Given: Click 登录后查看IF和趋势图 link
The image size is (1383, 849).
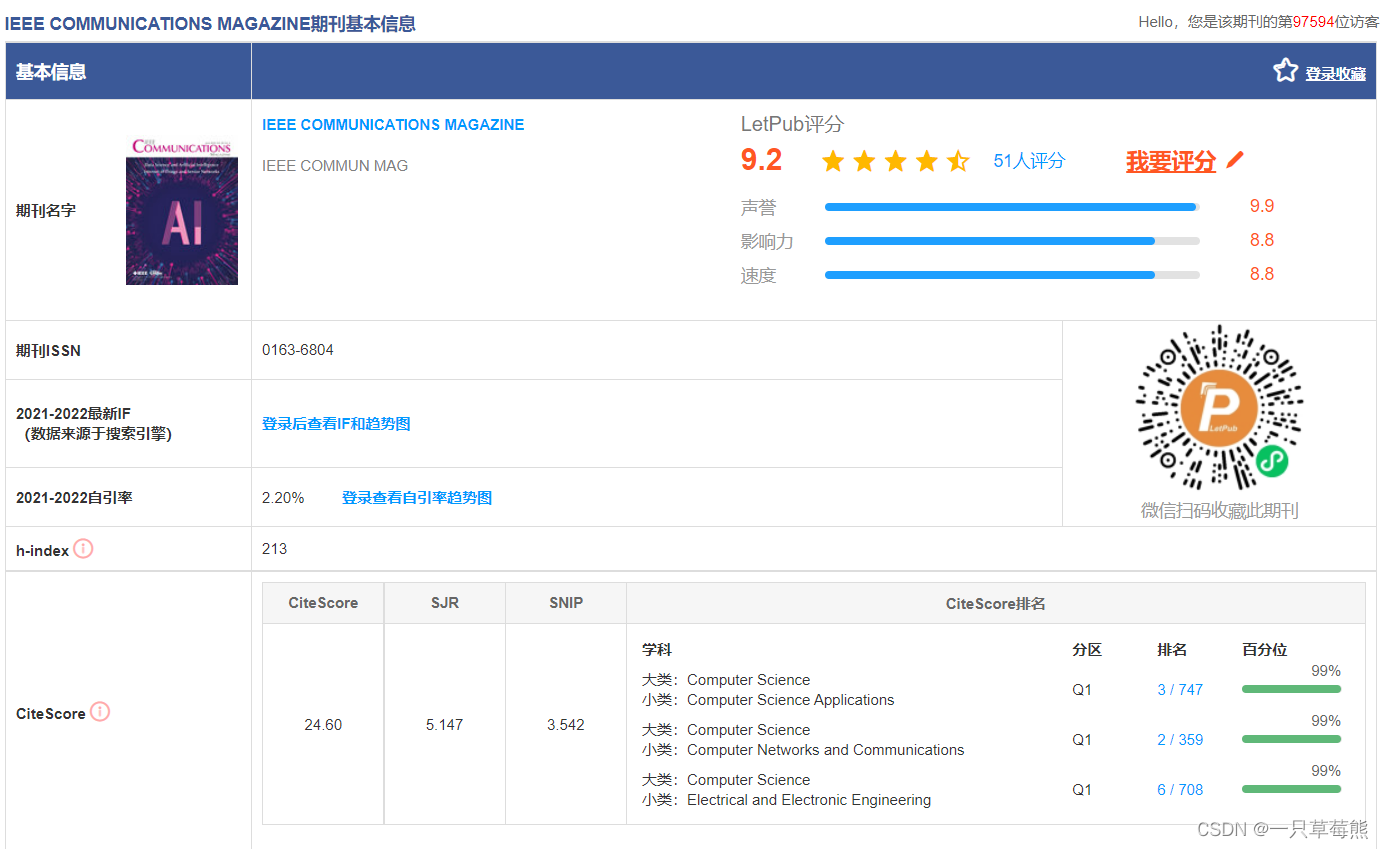Looking at the screenshot, I should point(336,424).
